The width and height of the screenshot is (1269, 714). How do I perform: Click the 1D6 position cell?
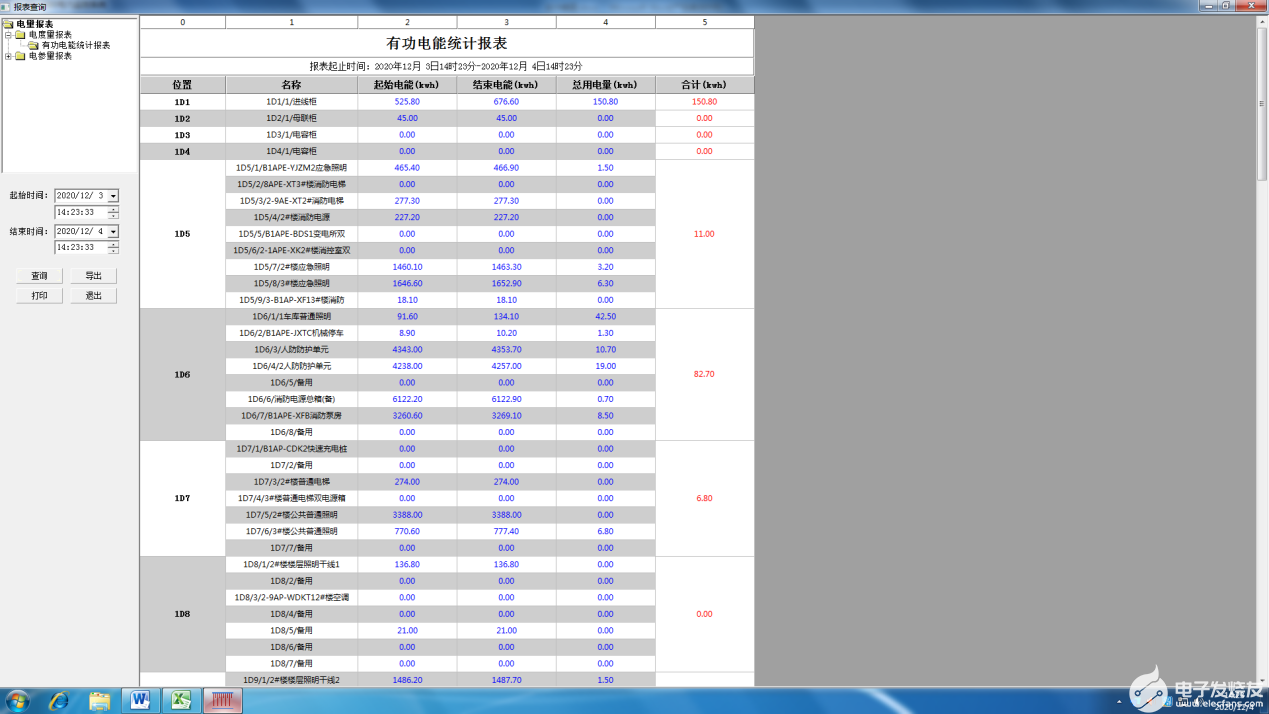182,375
